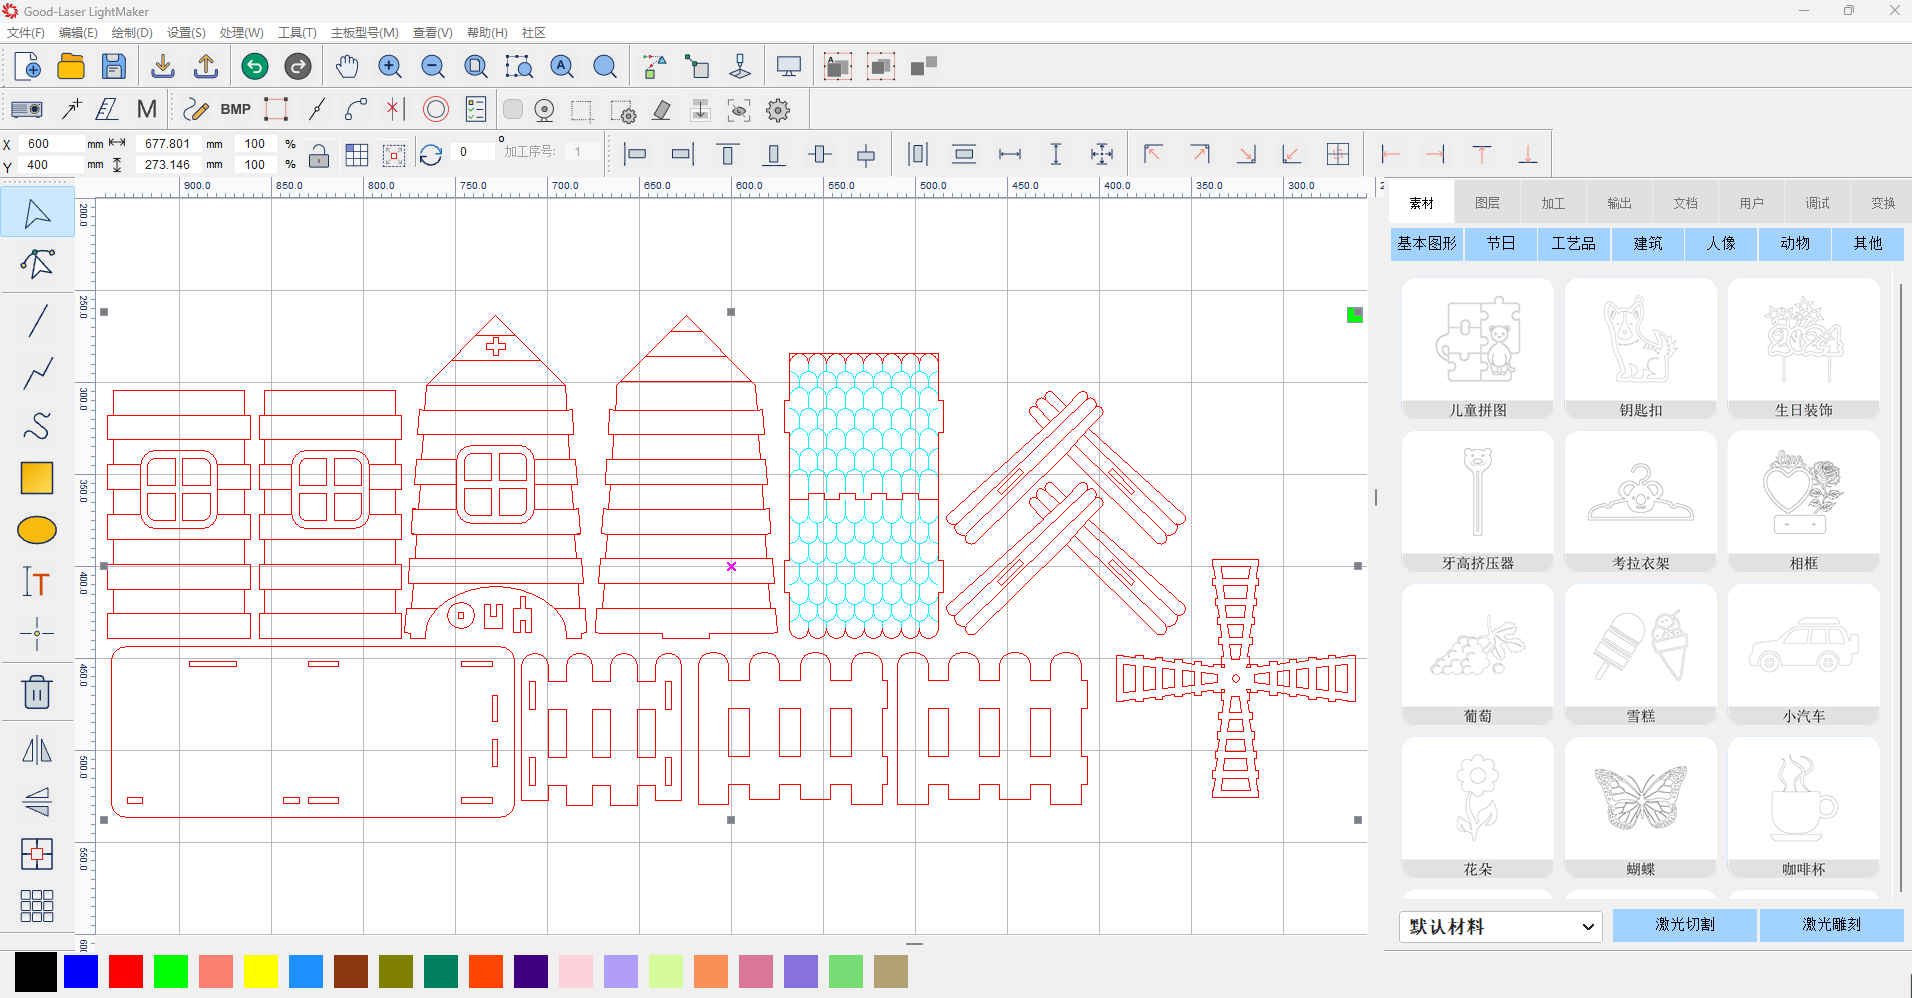
Task: Select the arrow selection tool in left sidebar
Action: pyautogui.click(x=37, y=212)
